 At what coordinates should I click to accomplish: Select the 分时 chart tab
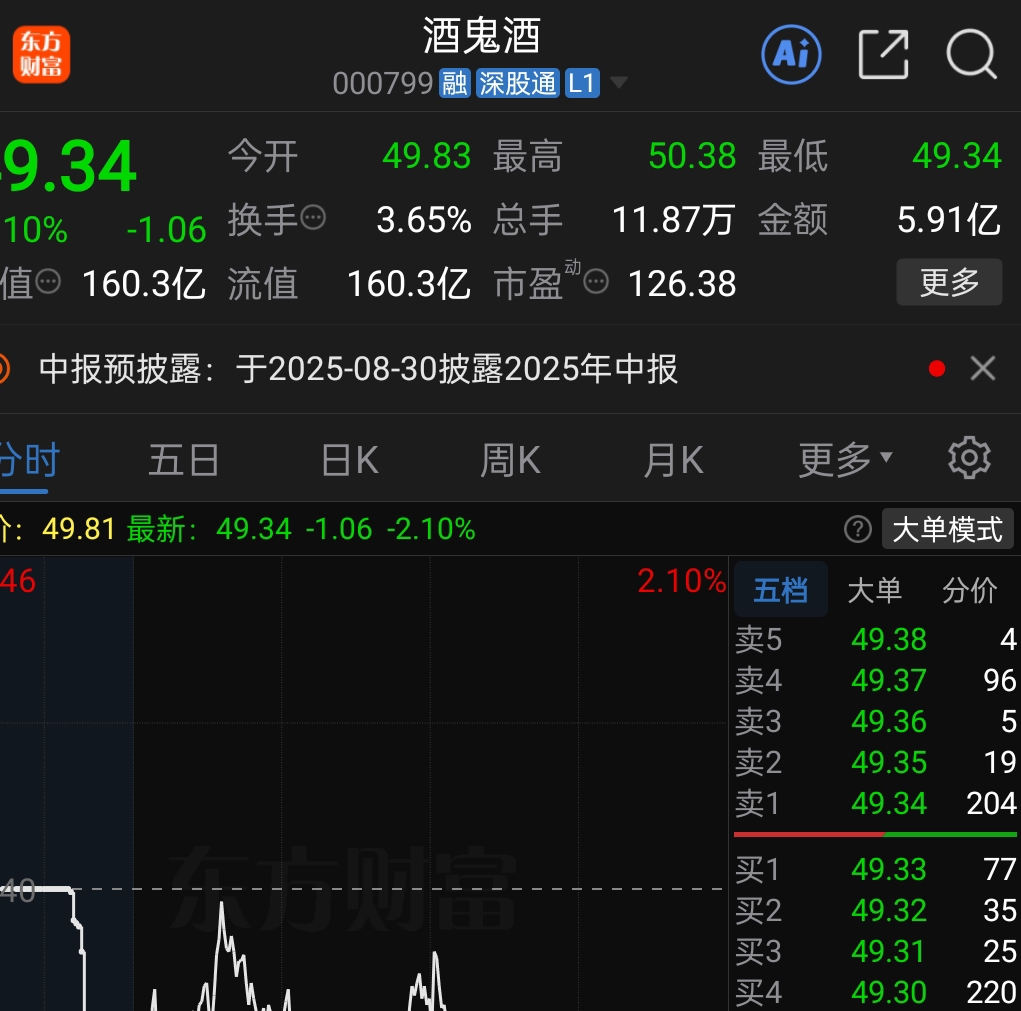(x=29, y=460)
